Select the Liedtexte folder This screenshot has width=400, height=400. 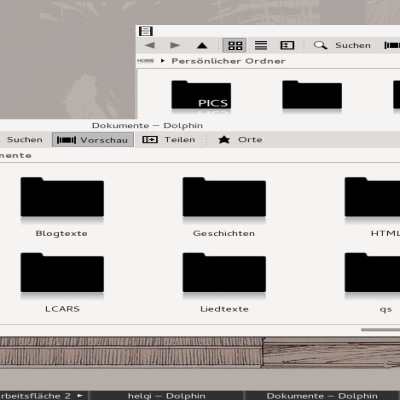click(224, 283)
